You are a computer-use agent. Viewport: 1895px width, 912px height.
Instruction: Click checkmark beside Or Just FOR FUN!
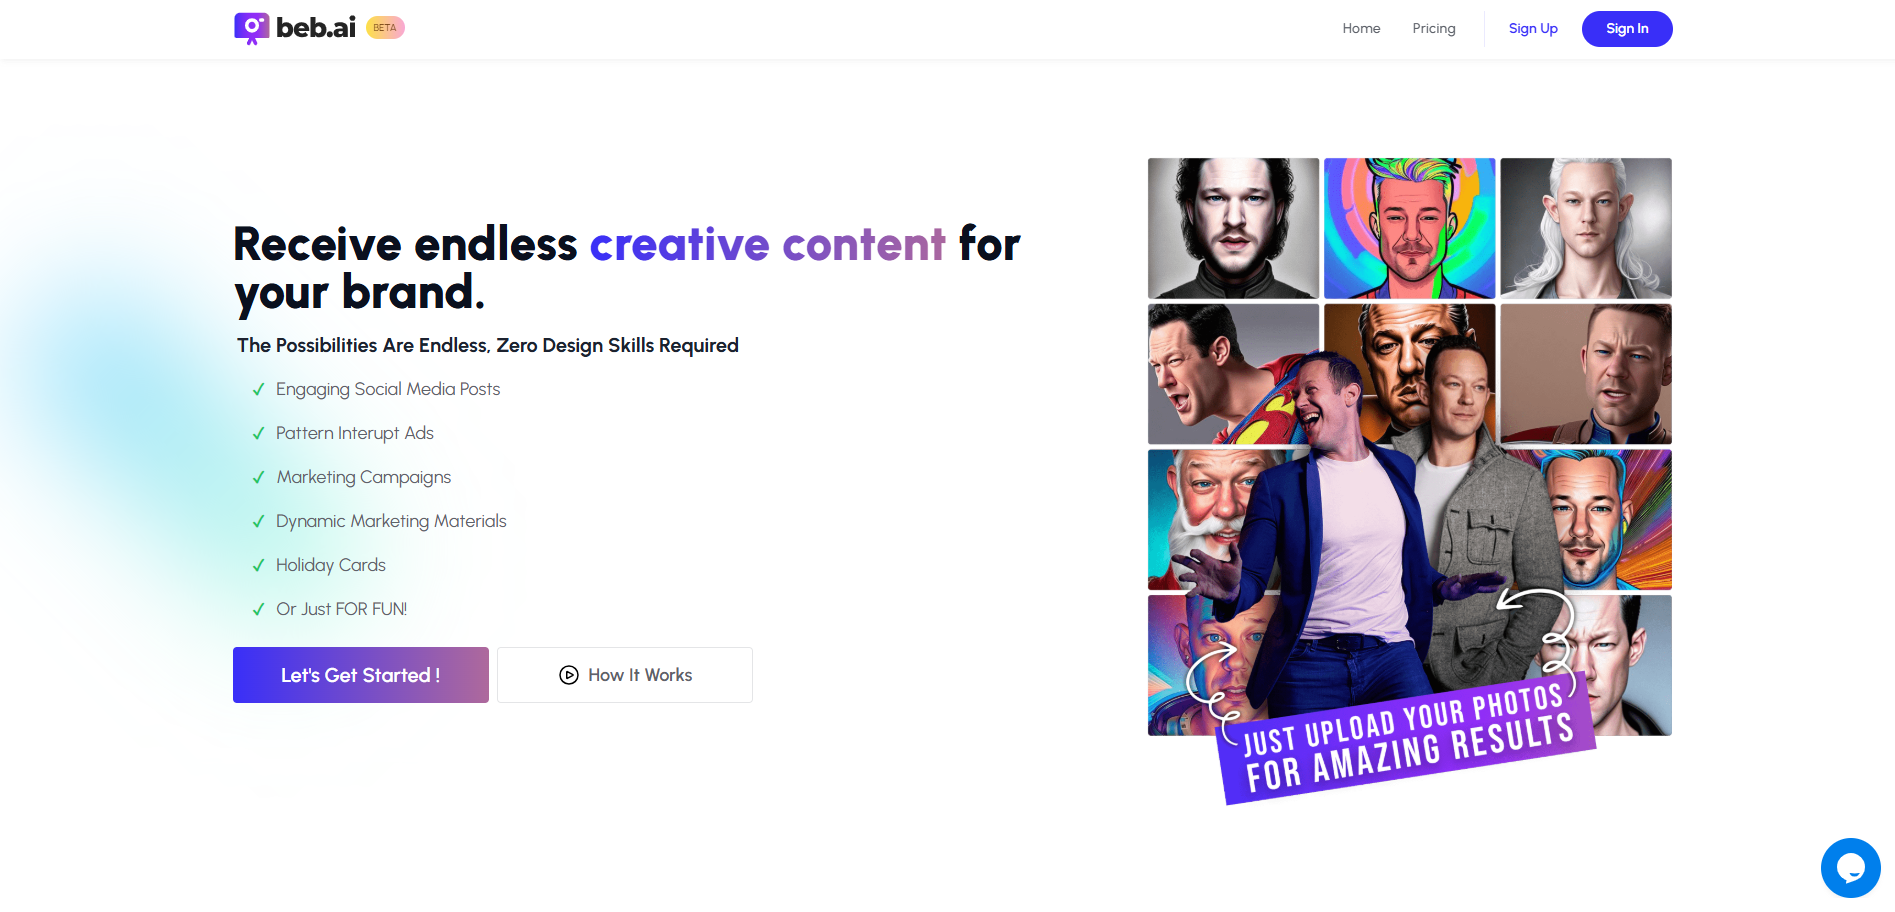[x=258, y=609]
